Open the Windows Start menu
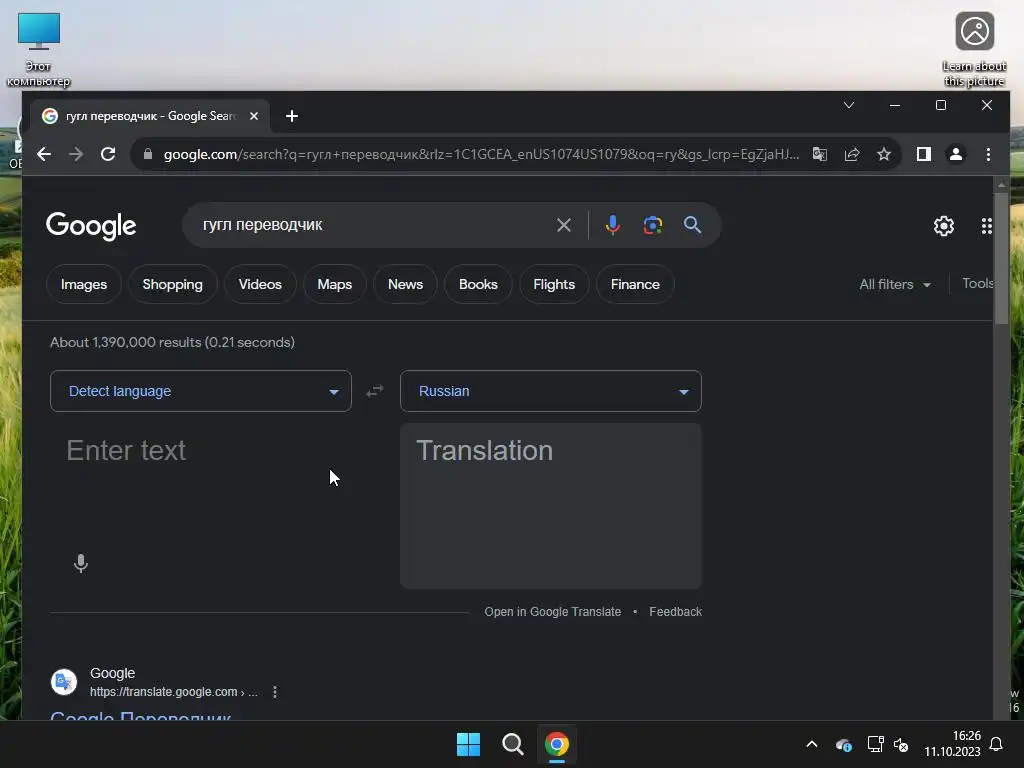This screenshot has height=768, width=1024. (x=468, y=744)
